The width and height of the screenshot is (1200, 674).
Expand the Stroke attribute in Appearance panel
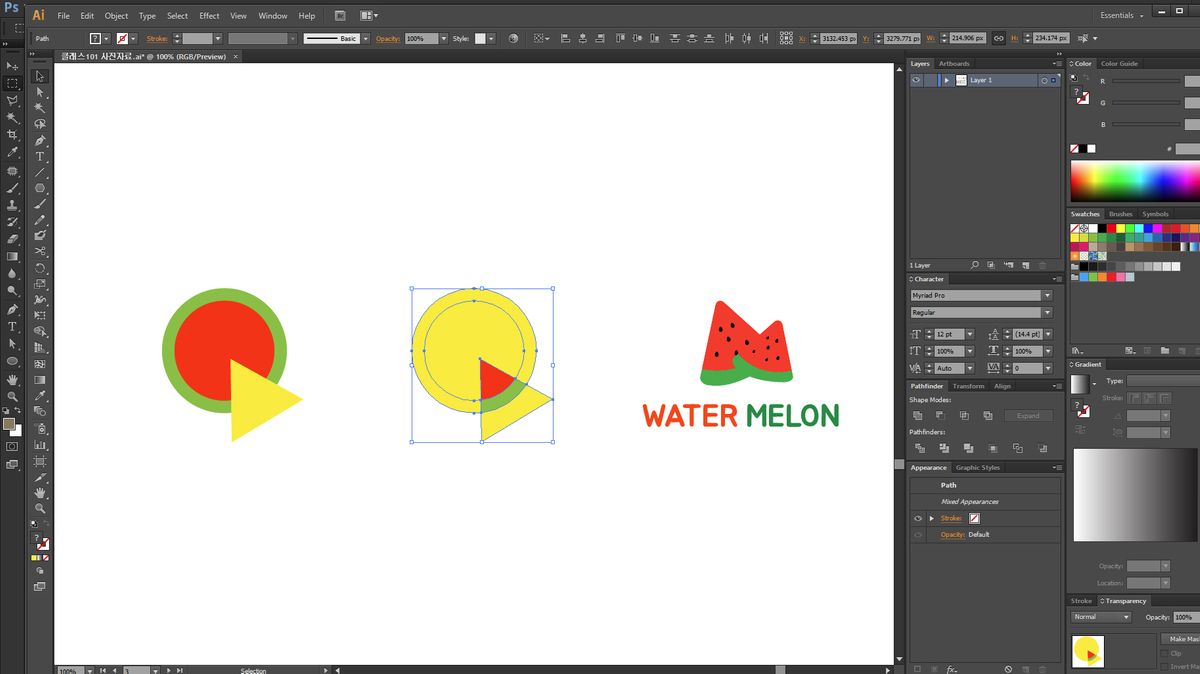coord(931,518)
